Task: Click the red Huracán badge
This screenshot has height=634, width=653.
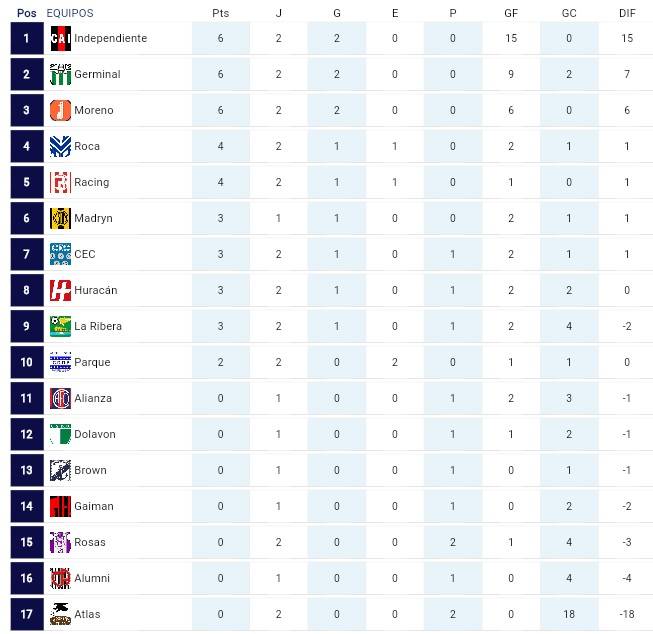Action: pos(60,290)
